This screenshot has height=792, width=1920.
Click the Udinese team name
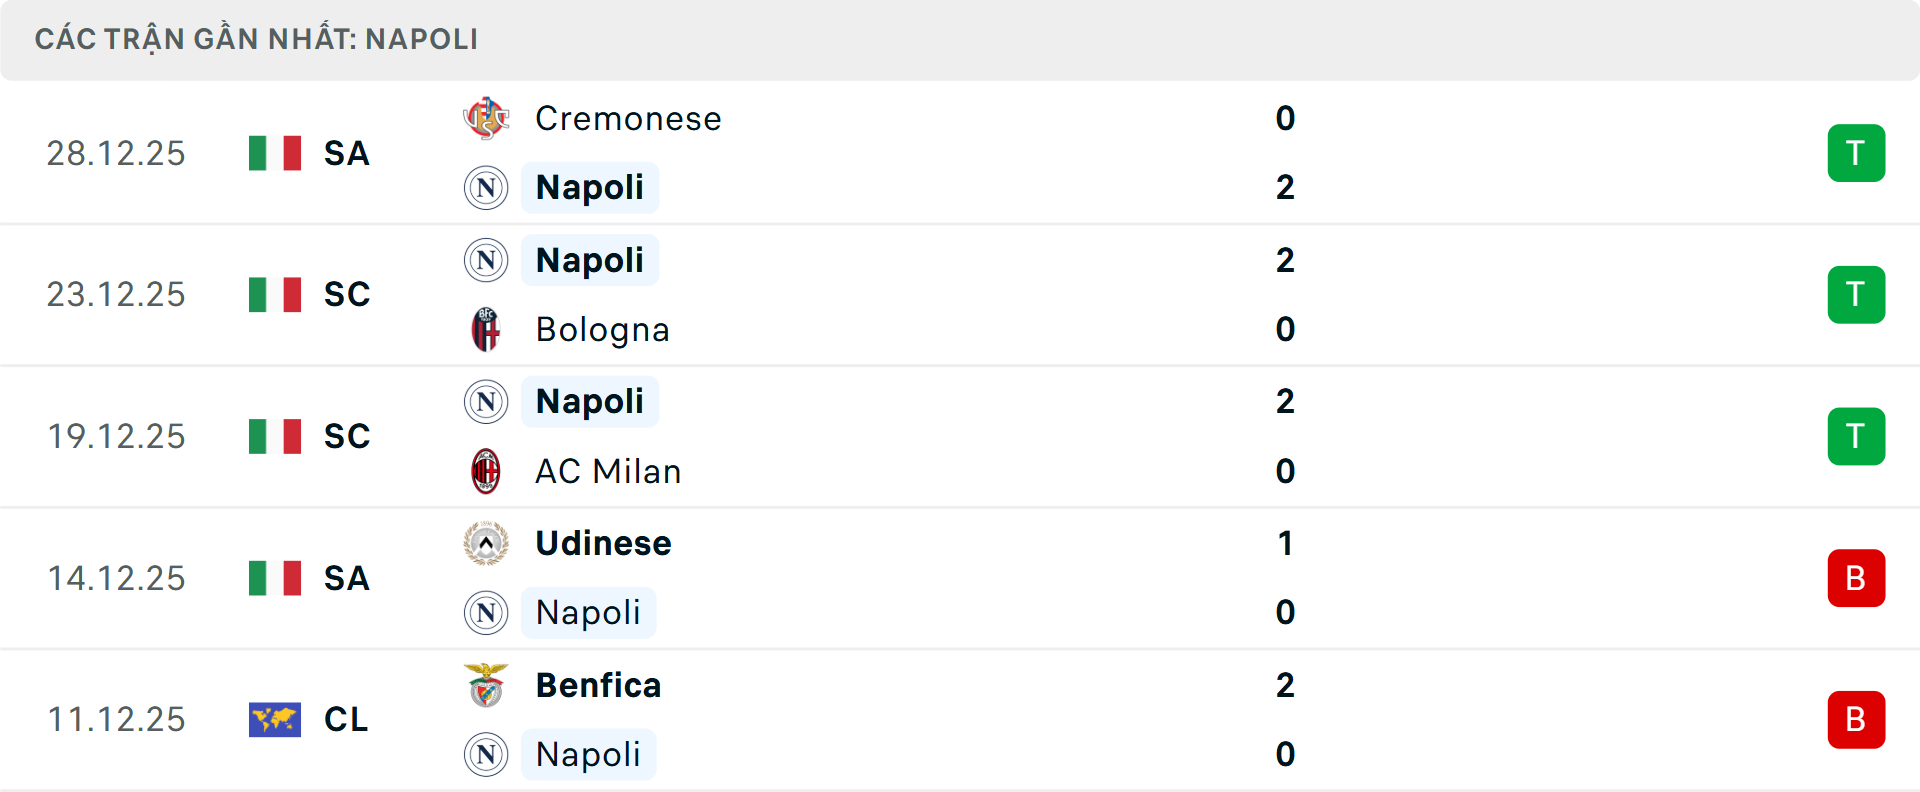click(601, 543)
